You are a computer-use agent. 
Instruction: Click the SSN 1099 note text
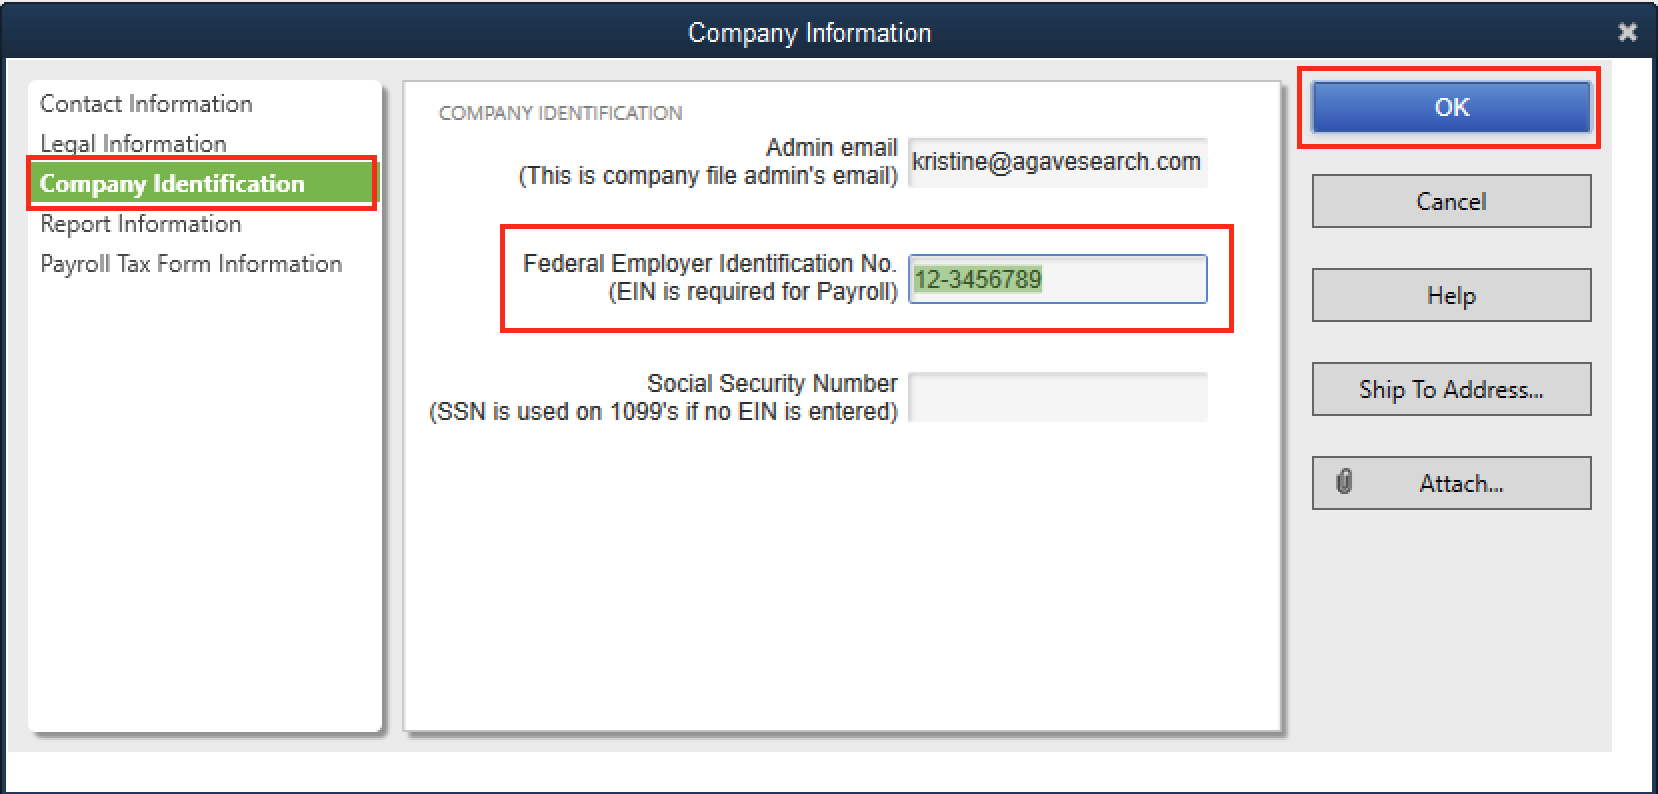pos(663,412)
